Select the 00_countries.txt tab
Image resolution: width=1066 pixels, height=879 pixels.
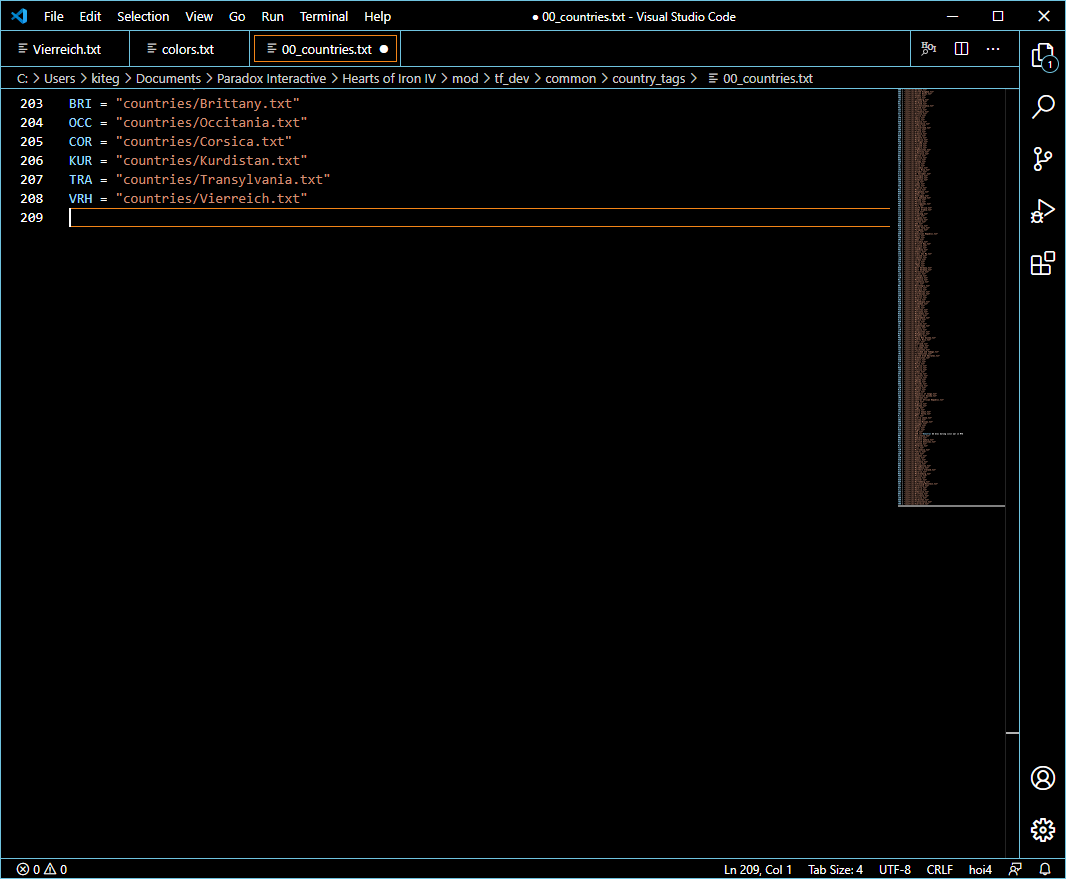click(326, 49)
